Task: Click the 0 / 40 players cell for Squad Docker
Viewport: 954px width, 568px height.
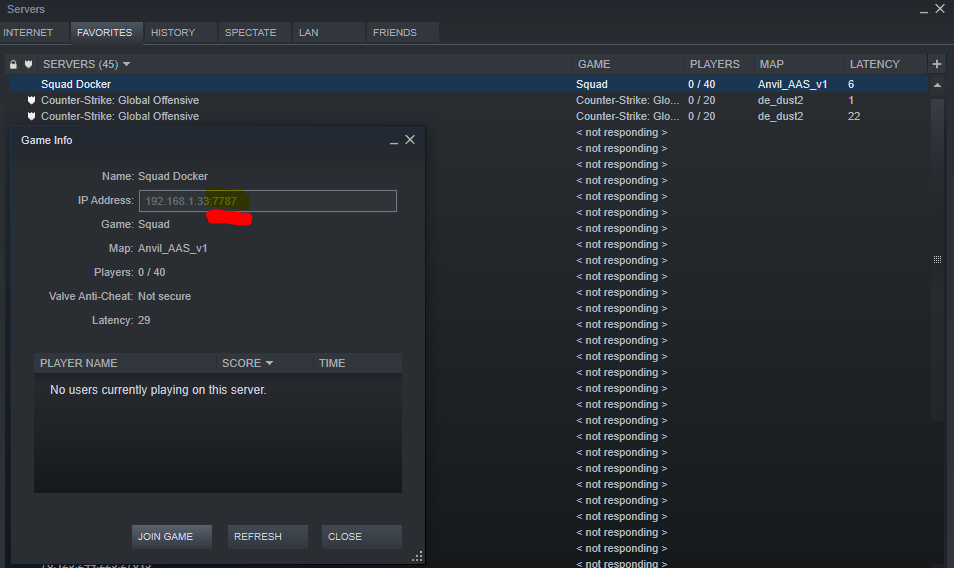Action: (702, 85)
